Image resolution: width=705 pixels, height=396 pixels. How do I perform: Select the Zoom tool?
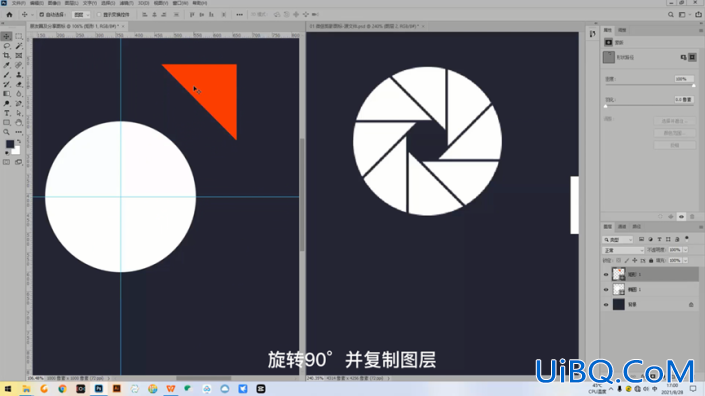coord(6,132)
